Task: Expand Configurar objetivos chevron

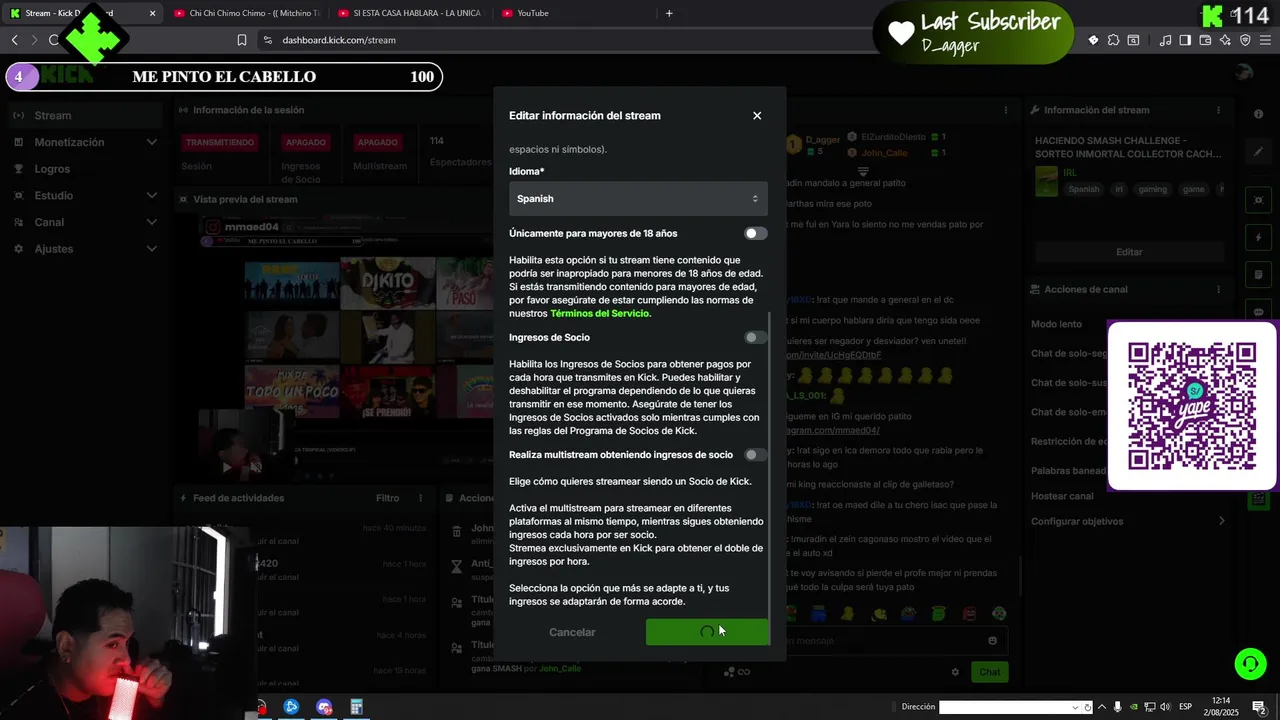Action: point(1220,521)
